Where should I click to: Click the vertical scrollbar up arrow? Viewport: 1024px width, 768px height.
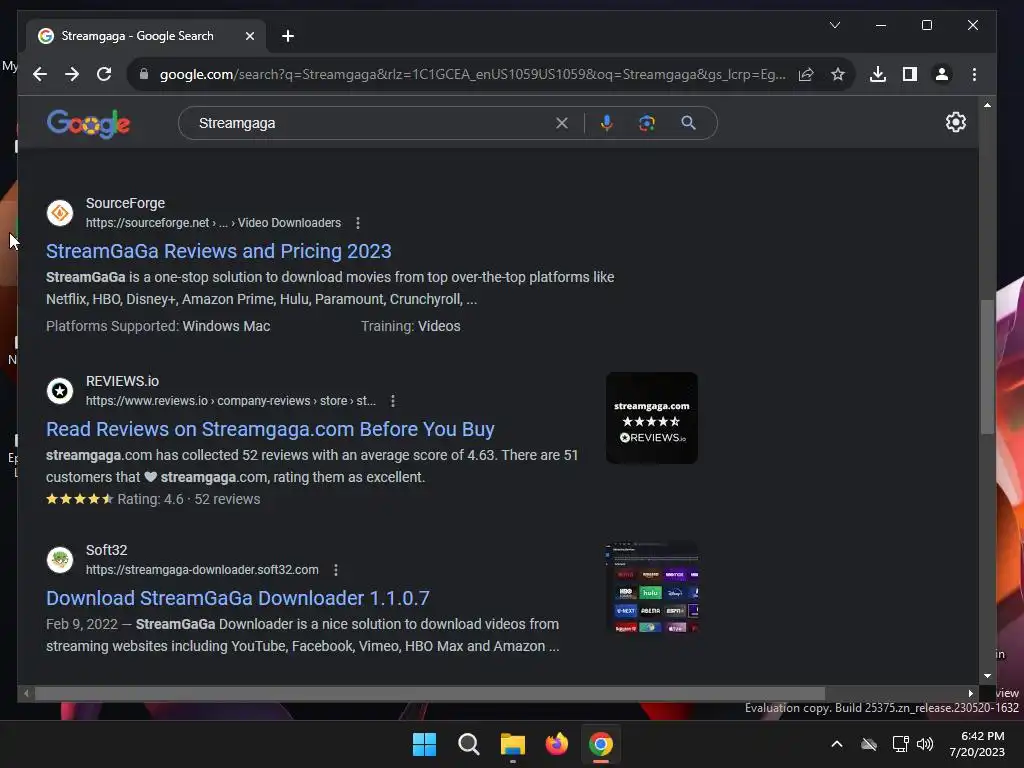(987, 104)
